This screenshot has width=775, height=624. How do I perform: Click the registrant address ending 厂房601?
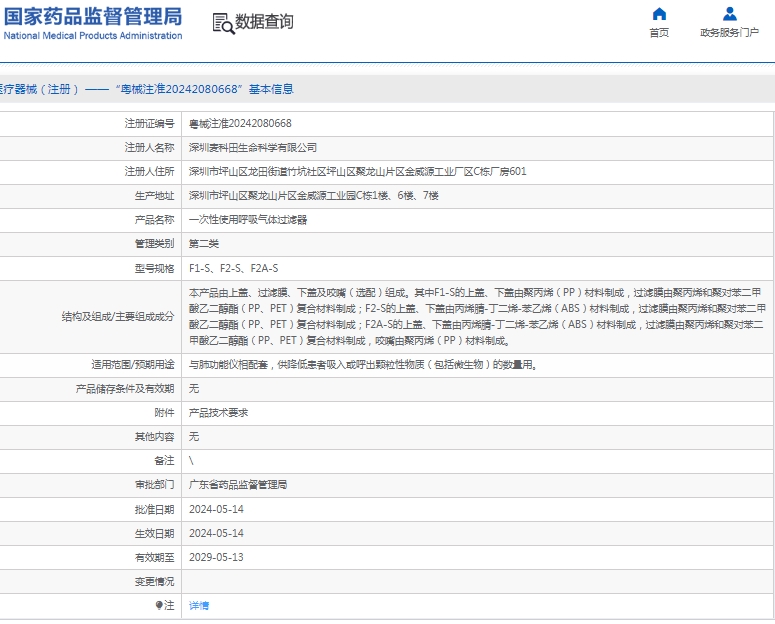pos(357,172)
